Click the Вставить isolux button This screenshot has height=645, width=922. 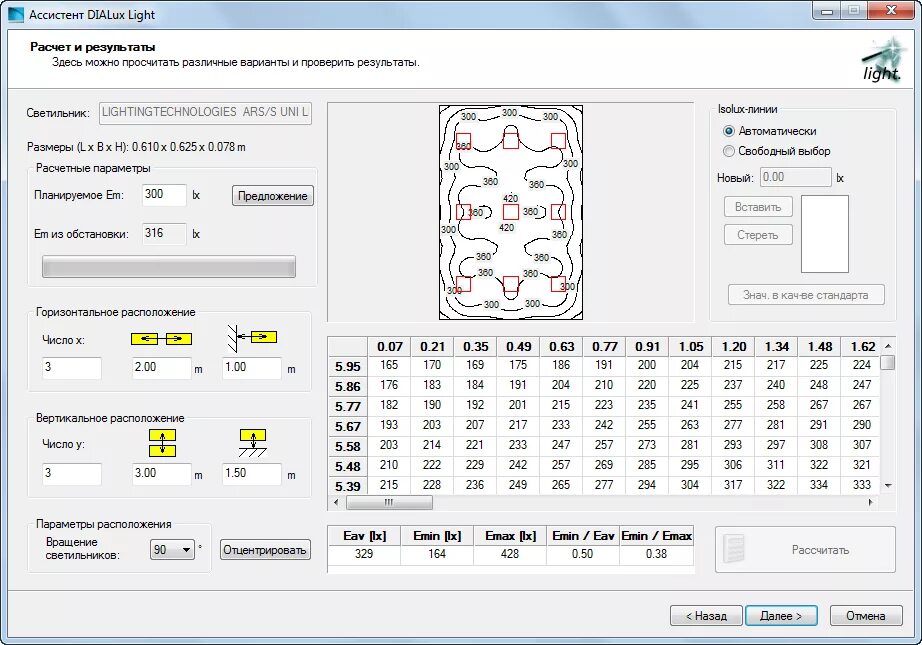point(758,207)
